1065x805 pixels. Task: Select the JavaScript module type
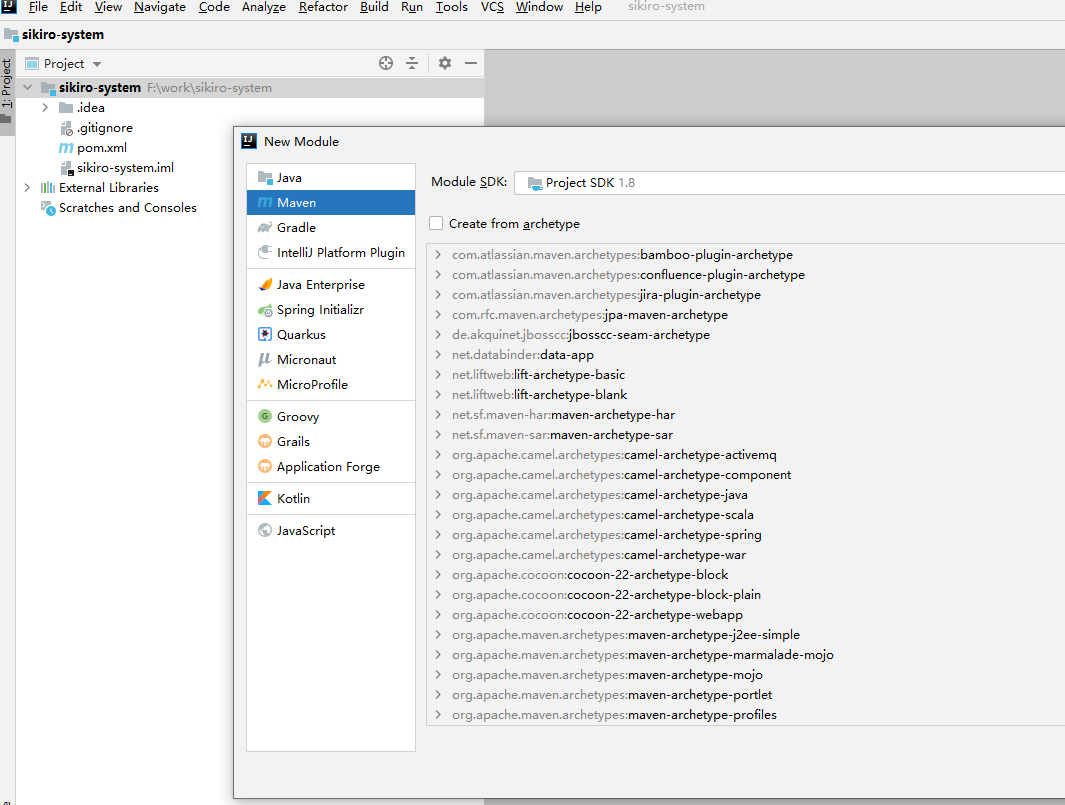click(331, 531)
